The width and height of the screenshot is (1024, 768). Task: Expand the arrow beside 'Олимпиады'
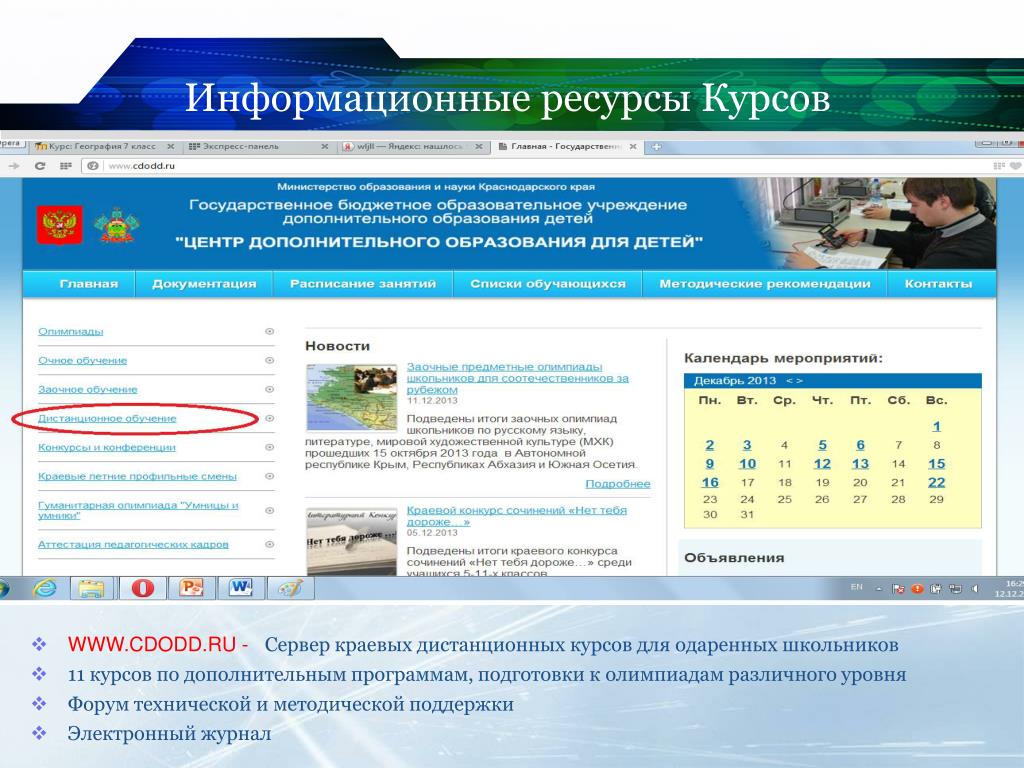coord(269,332)
